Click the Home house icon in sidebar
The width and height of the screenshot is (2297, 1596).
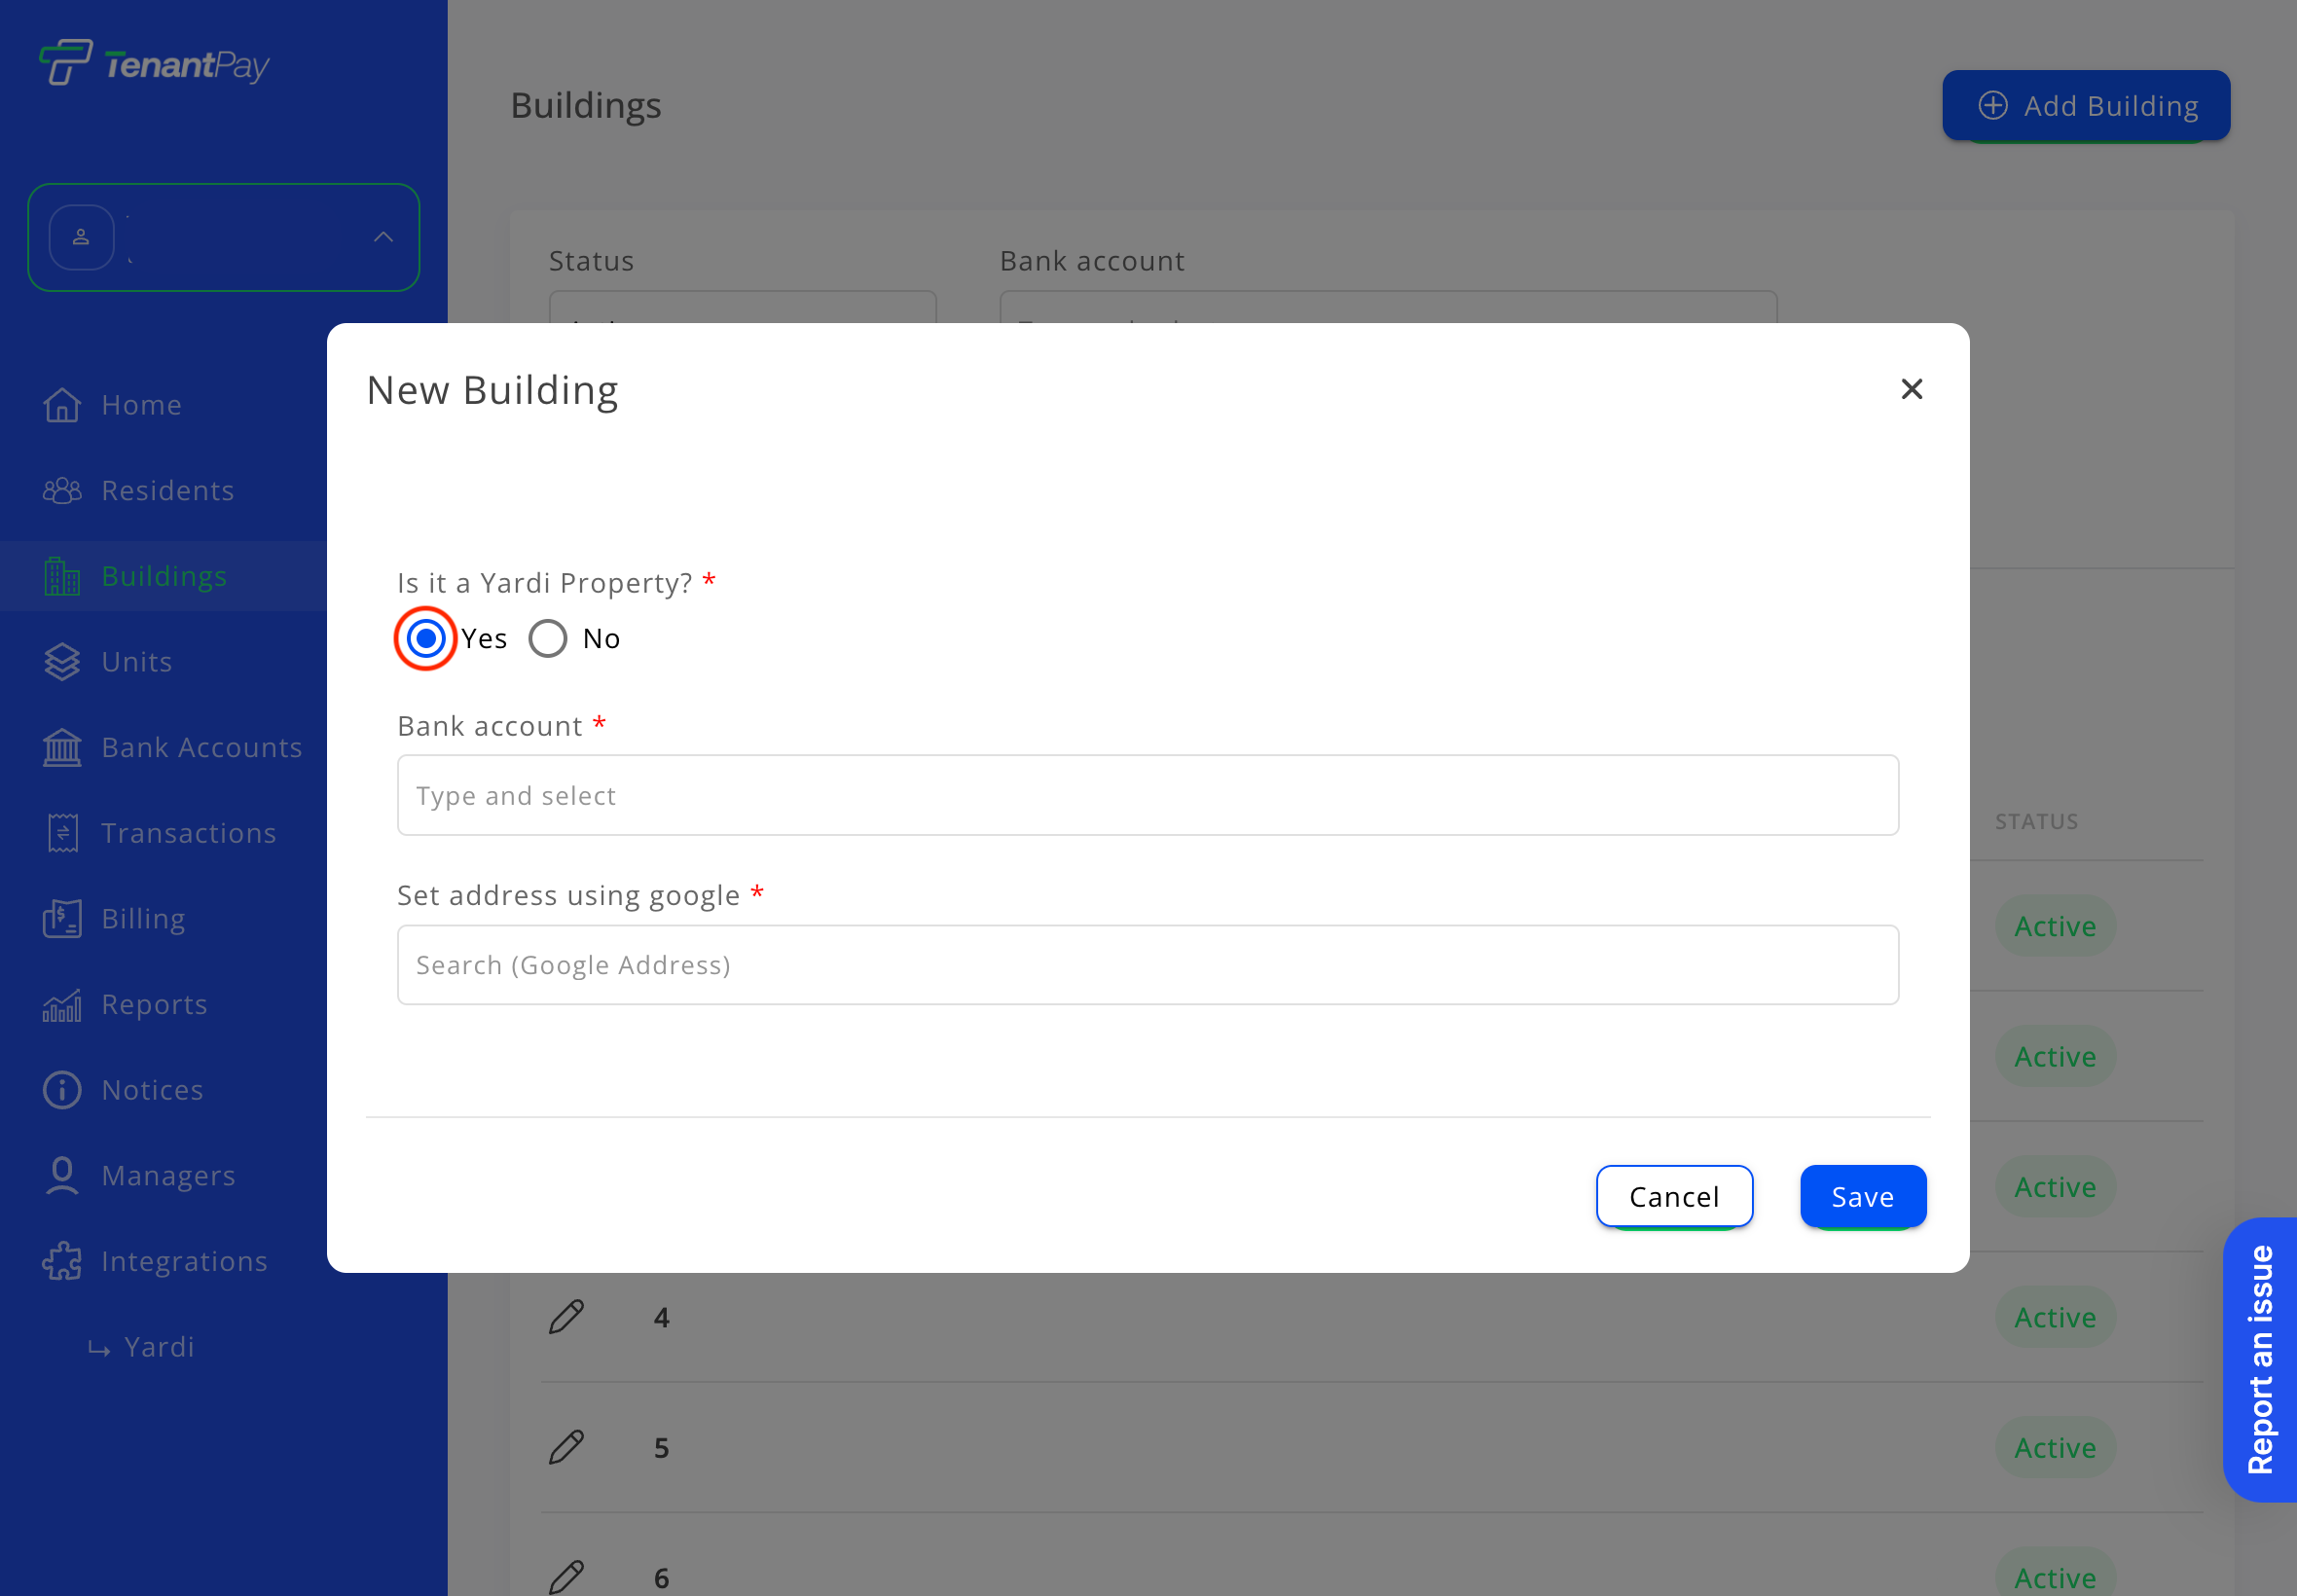62,405
